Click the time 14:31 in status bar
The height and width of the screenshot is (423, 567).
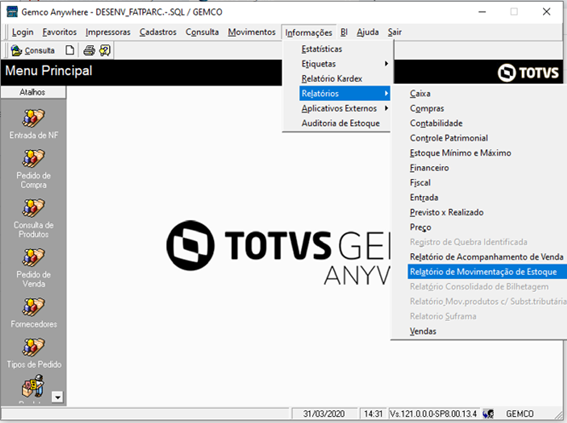[373, 414]
